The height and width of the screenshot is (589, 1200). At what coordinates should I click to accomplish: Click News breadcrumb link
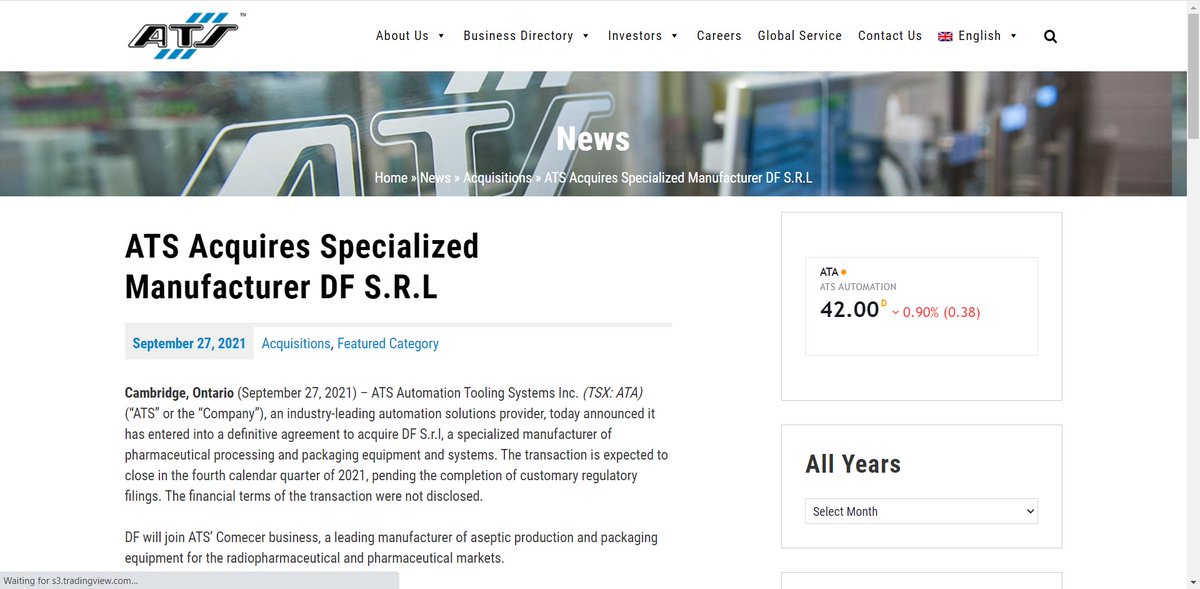click(435, 178)
